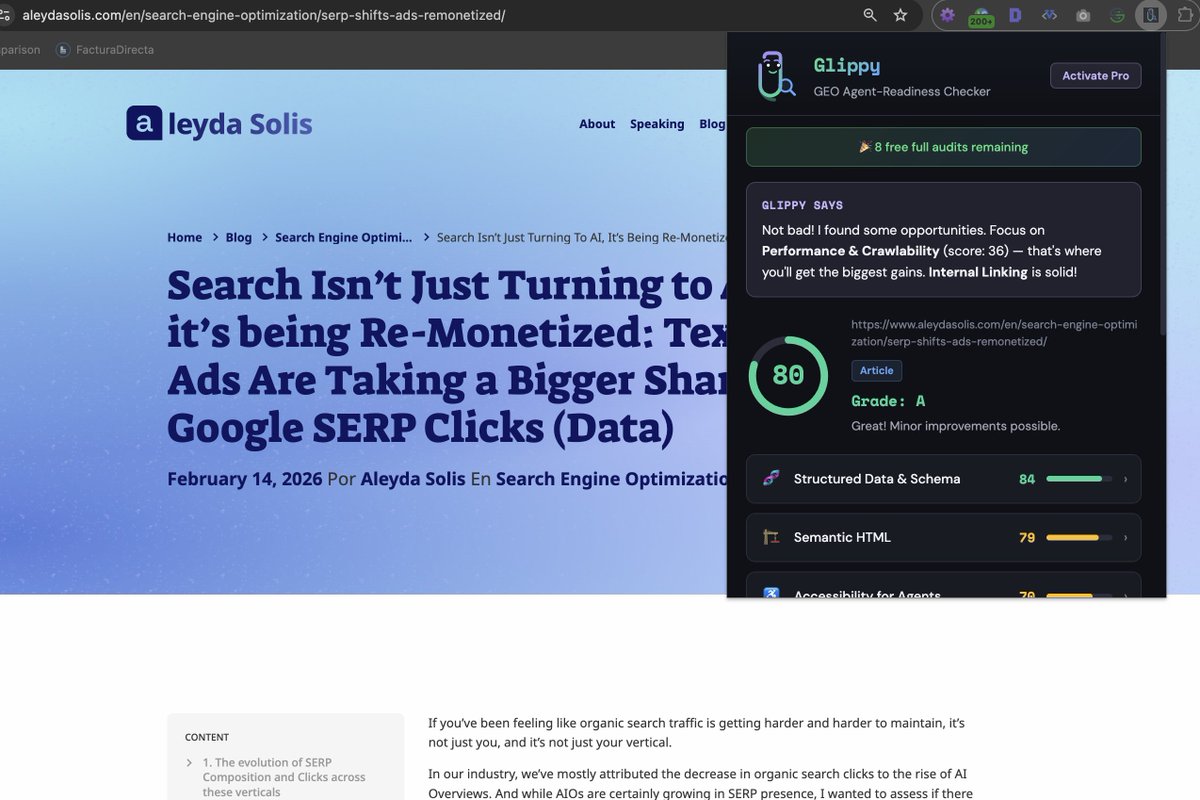Click the Structured Data & Schema icon
This screenshot has height=800, width=1200.
pos(770,479)
